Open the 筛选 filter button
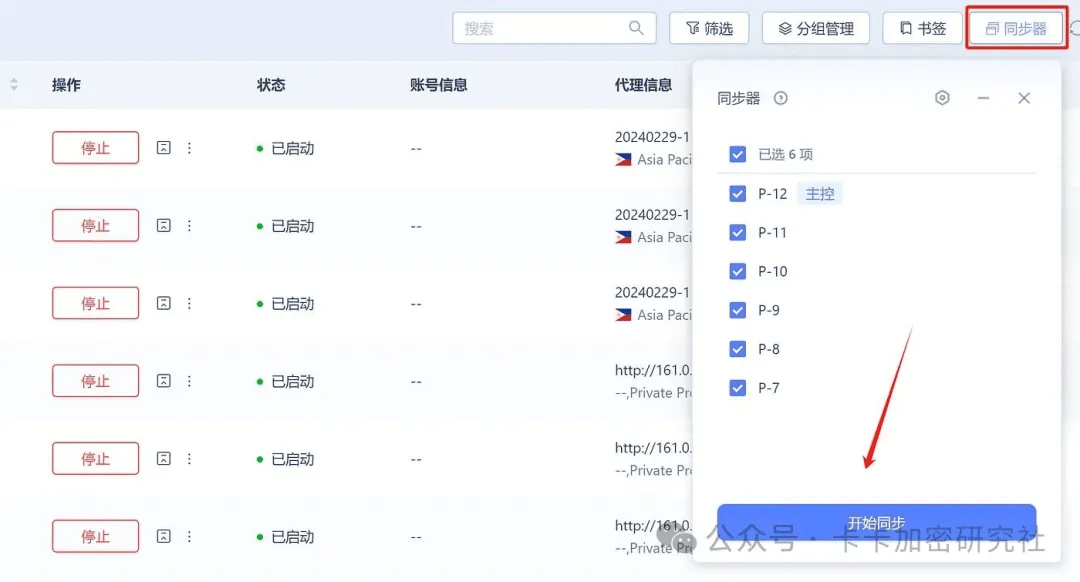 [x=710, y=29]
